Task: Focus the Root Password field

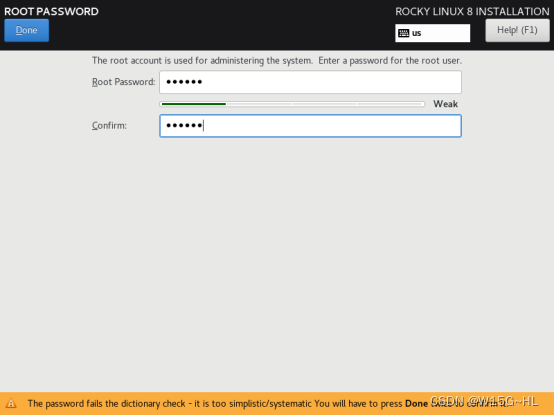Action: [x=310, y=82]
